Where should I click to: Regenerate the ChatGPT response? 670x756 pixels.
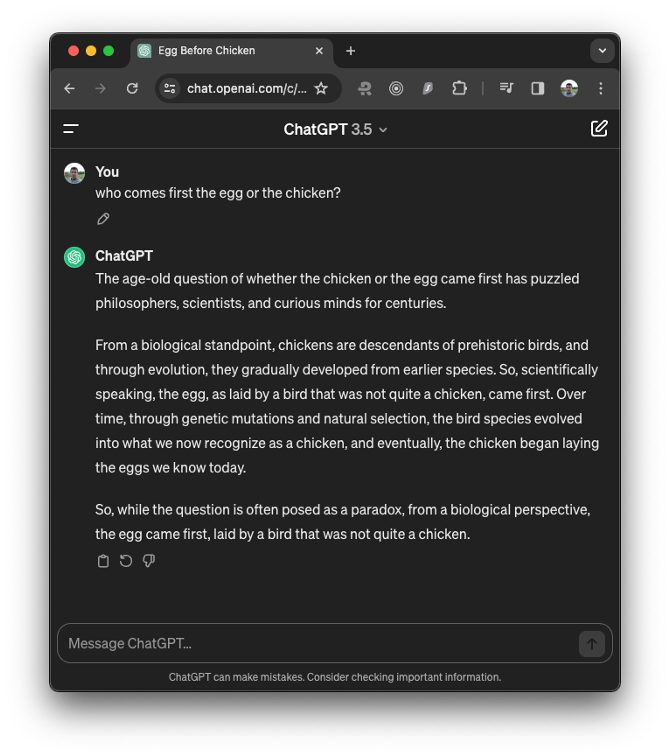click(x=126, y=561)
